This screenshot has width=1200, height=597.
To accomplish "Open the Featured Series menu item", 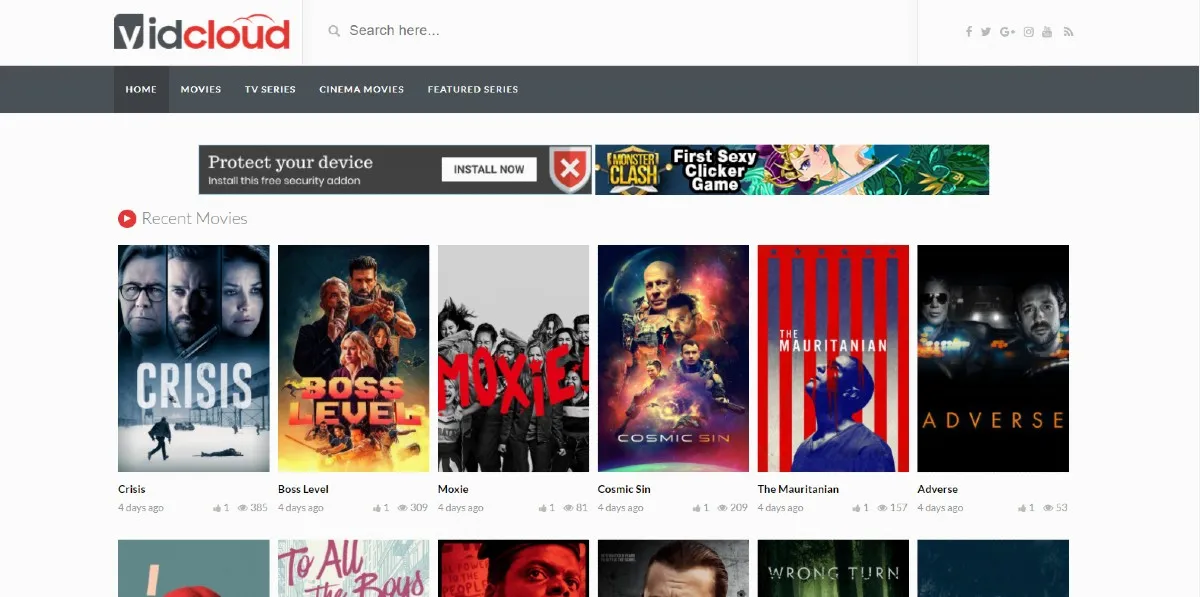I will point(473,89).
